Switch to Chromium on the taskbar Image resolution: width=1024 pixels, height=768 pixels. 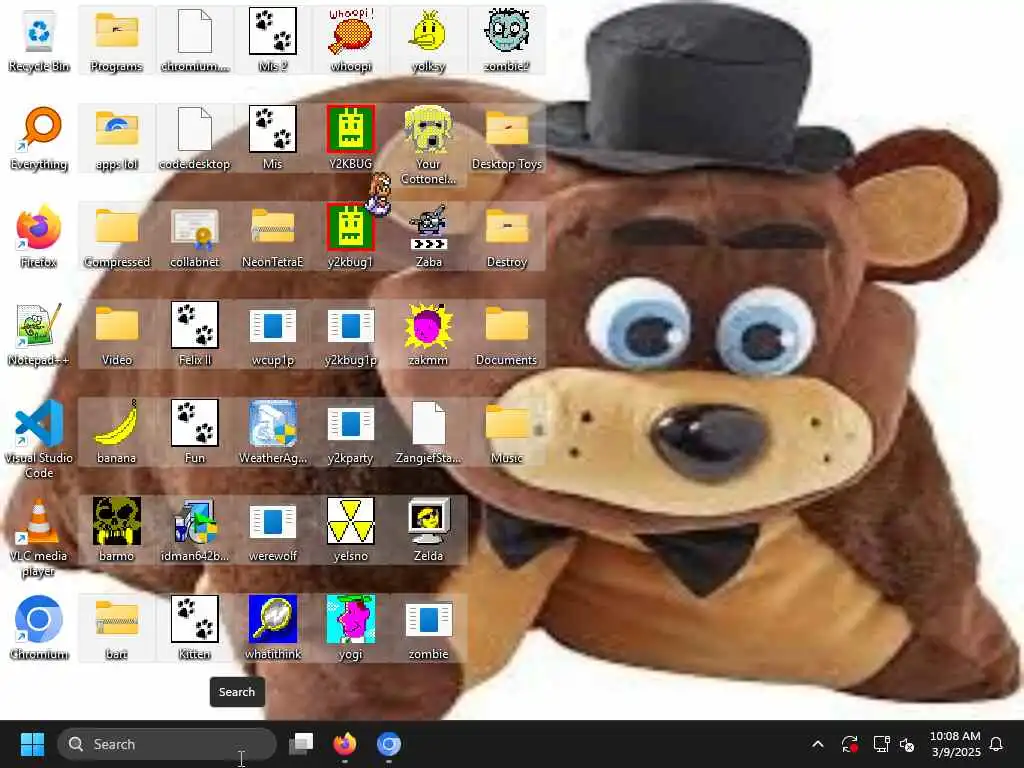[x=389, y=744]
